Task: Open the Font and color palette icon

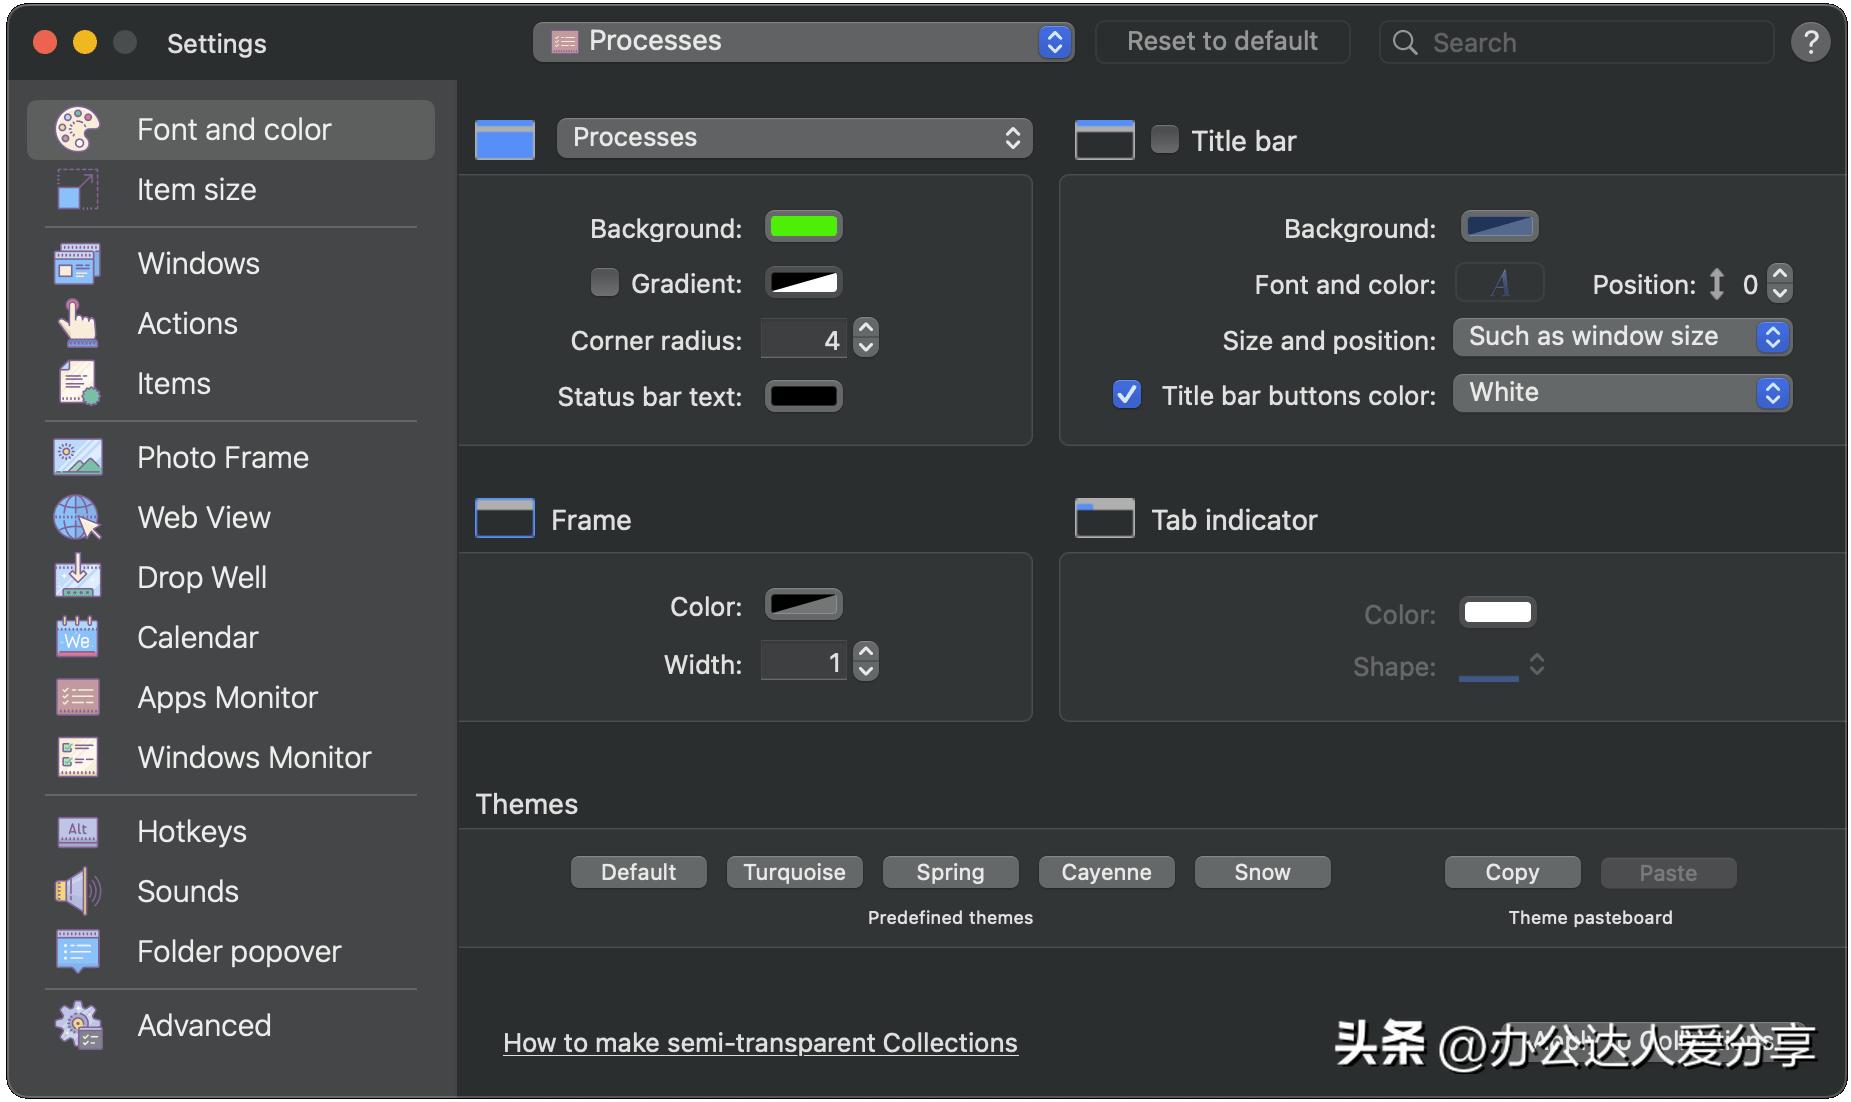Action: 76,128
